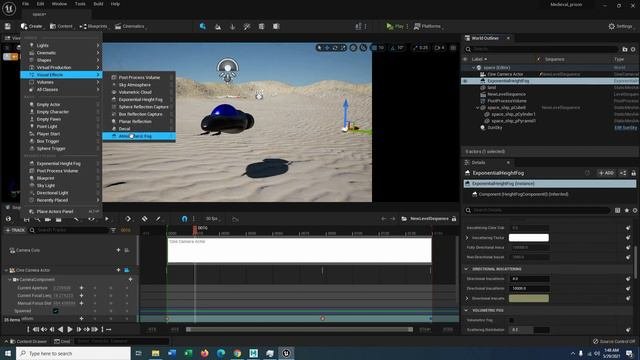The image size is (640, 360).
Task: Open the Inscattering Color white swatch
Action: coord(529,238)
